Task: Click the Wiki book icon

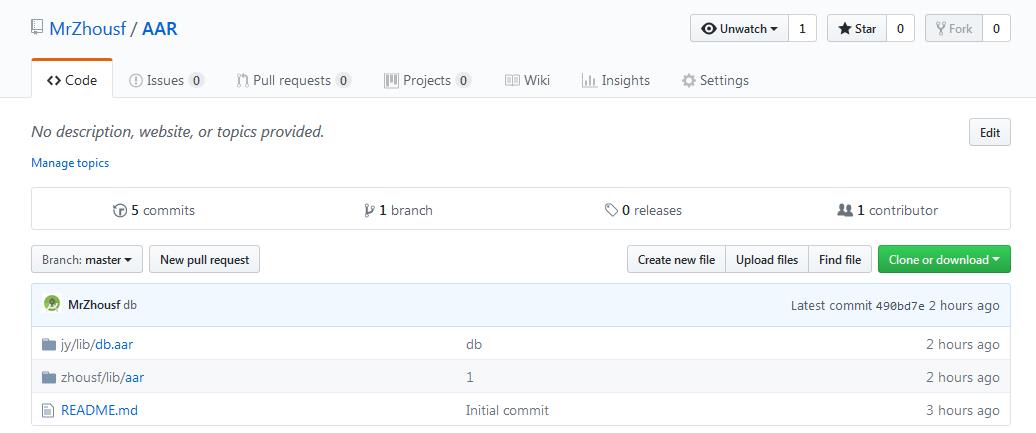Action: 512,81
